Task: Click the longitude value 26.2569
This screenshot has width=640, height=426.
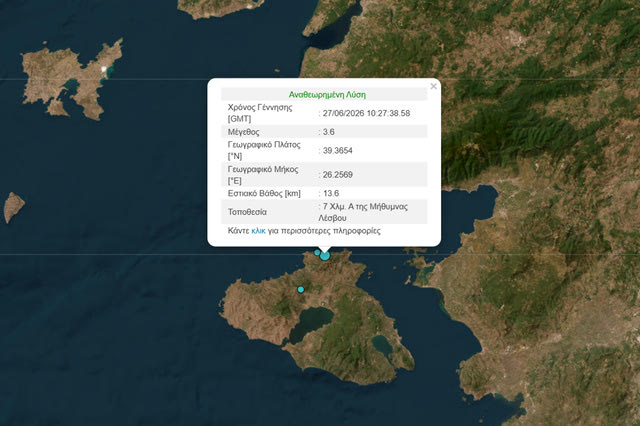Action: tap(338, 175)
